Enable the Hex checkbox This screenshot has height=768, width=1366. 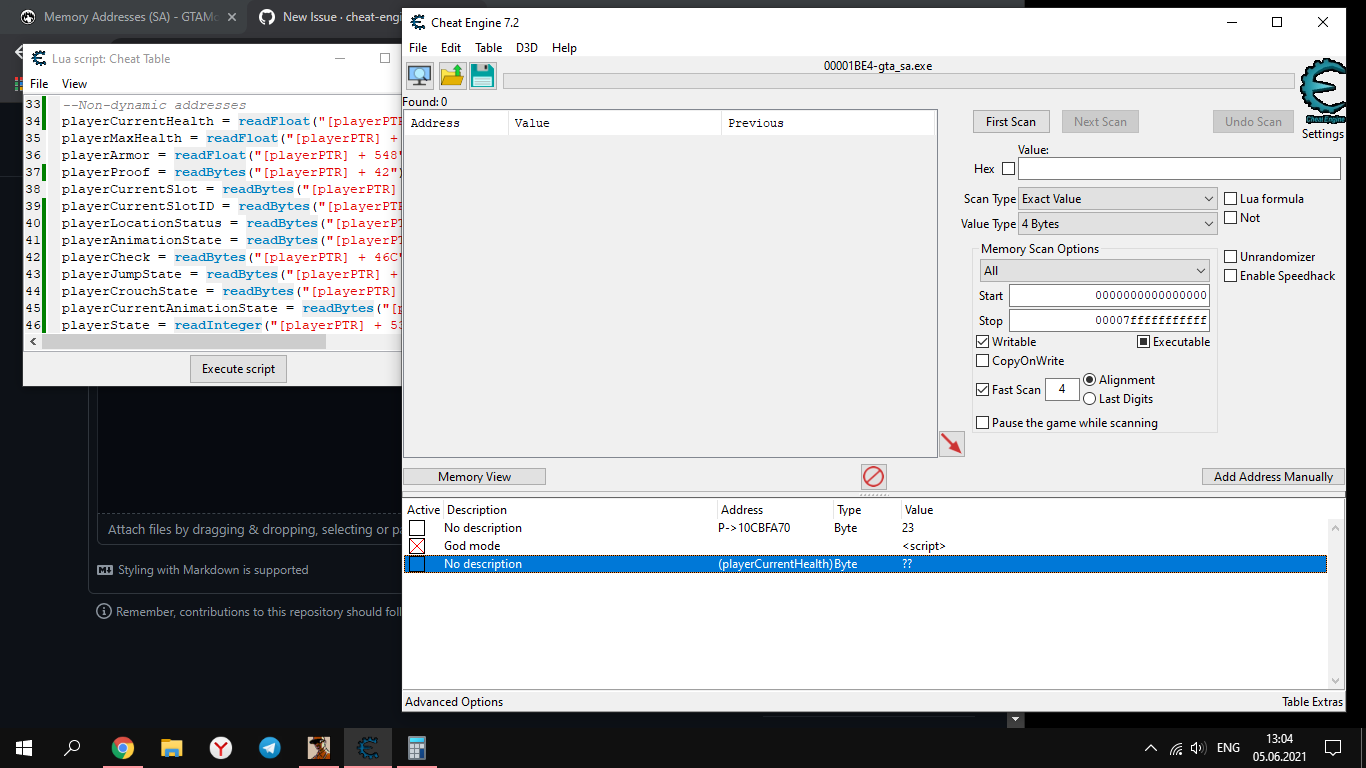pos(1007,168)
